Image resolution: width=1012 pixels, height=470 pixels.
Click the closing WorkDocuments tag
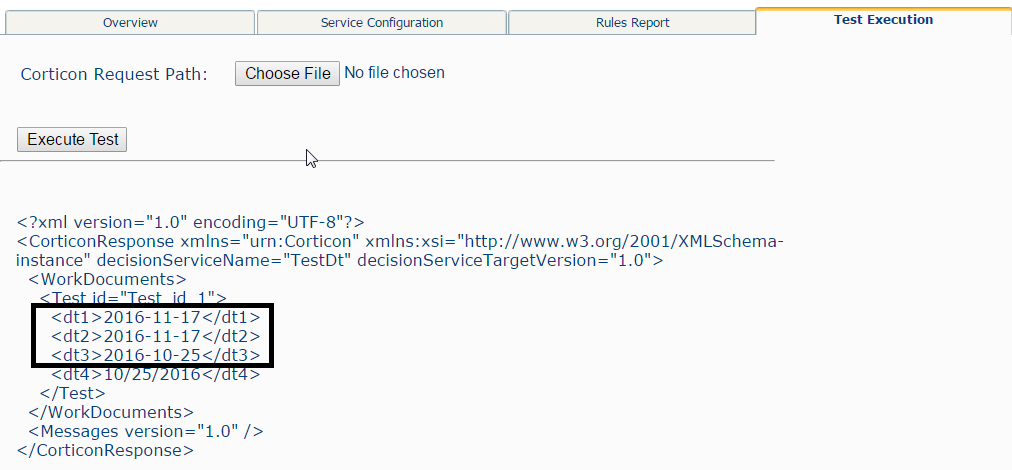[111, 412]
